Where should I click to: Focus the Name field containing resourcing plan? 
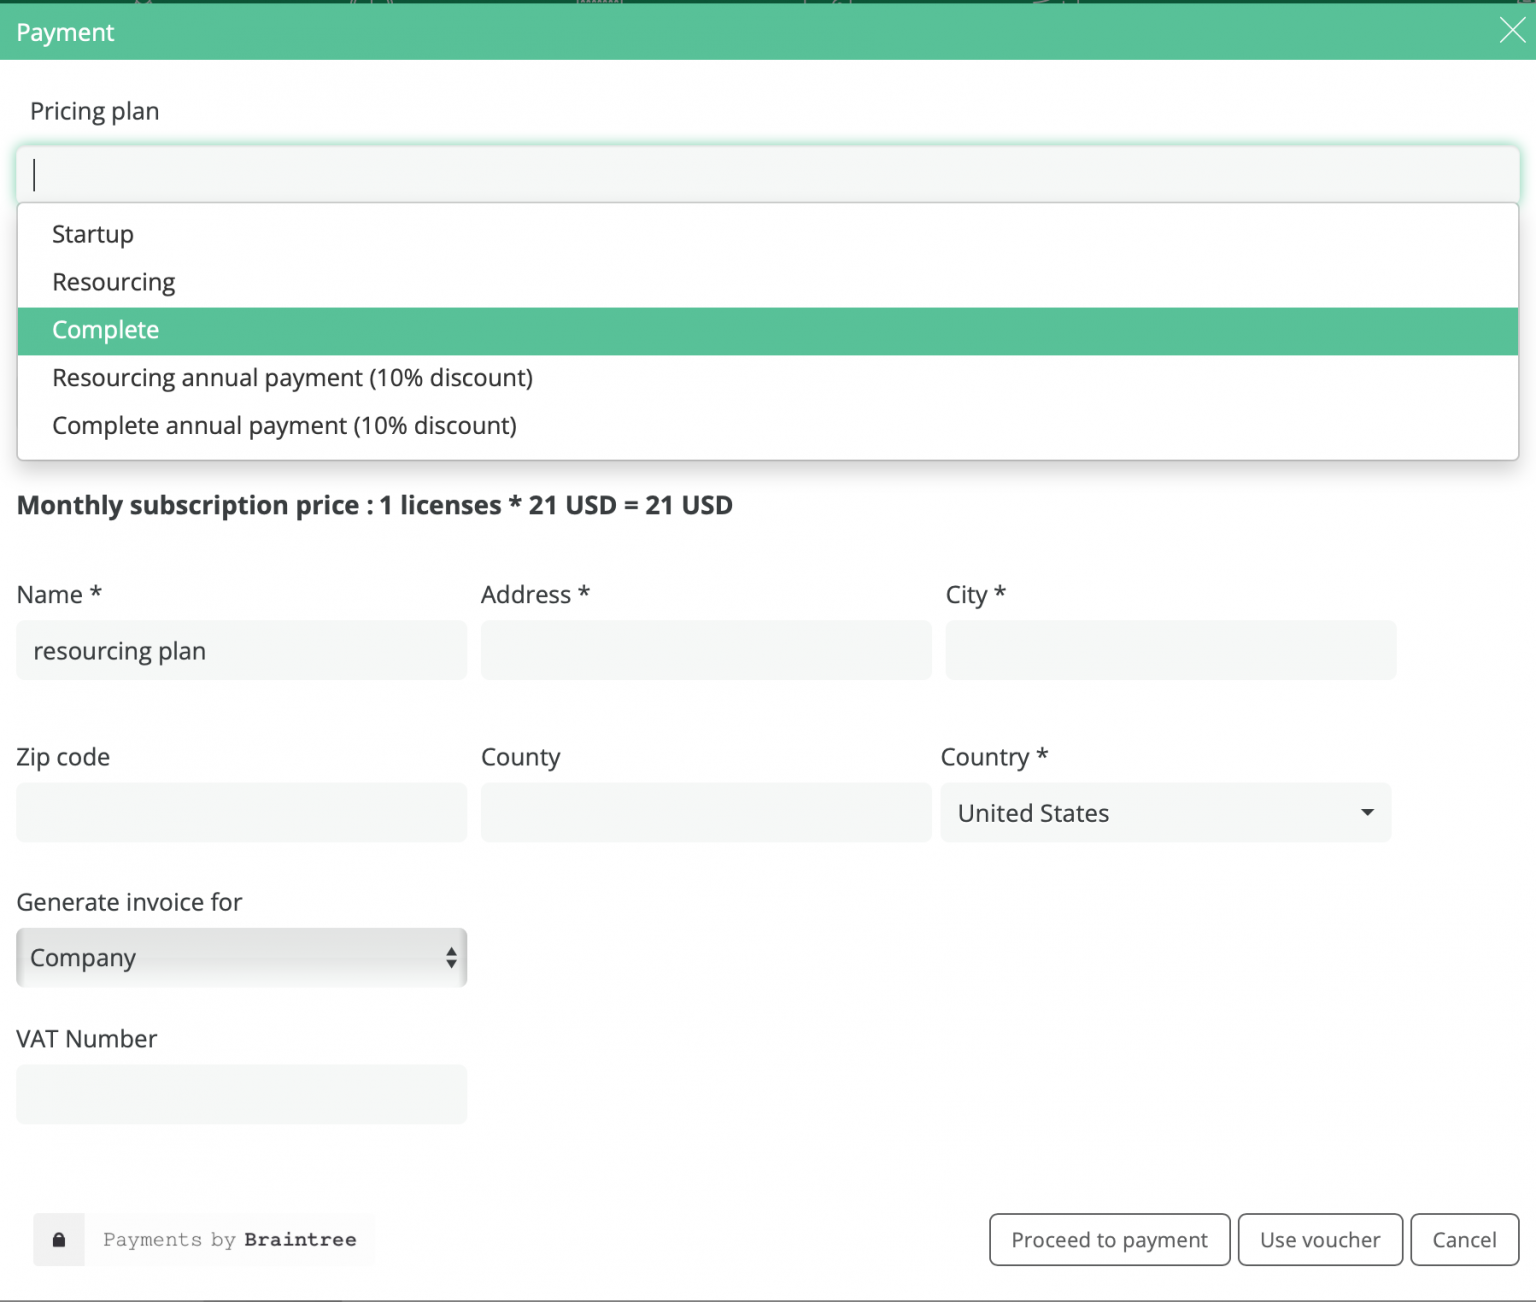pyautogui.click(x=241, y=651)
